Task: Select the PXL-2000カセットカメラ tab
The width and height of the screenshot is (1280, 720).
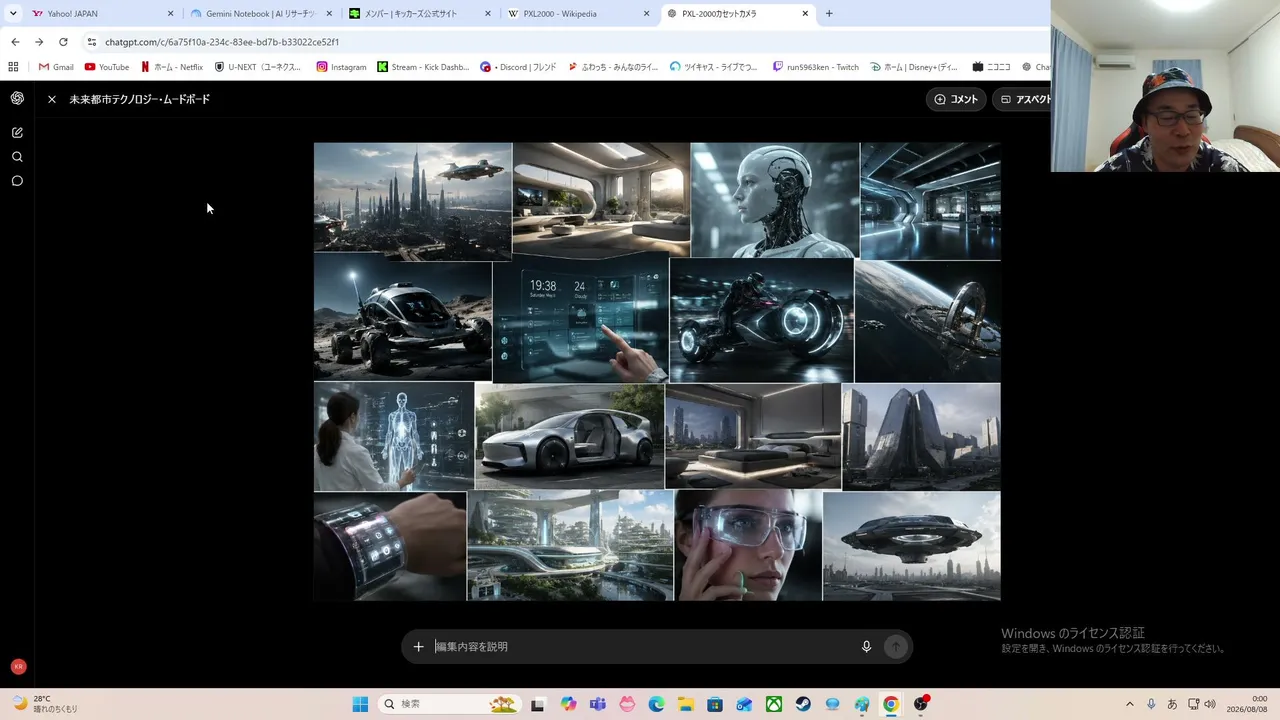Action: point(737,14)
